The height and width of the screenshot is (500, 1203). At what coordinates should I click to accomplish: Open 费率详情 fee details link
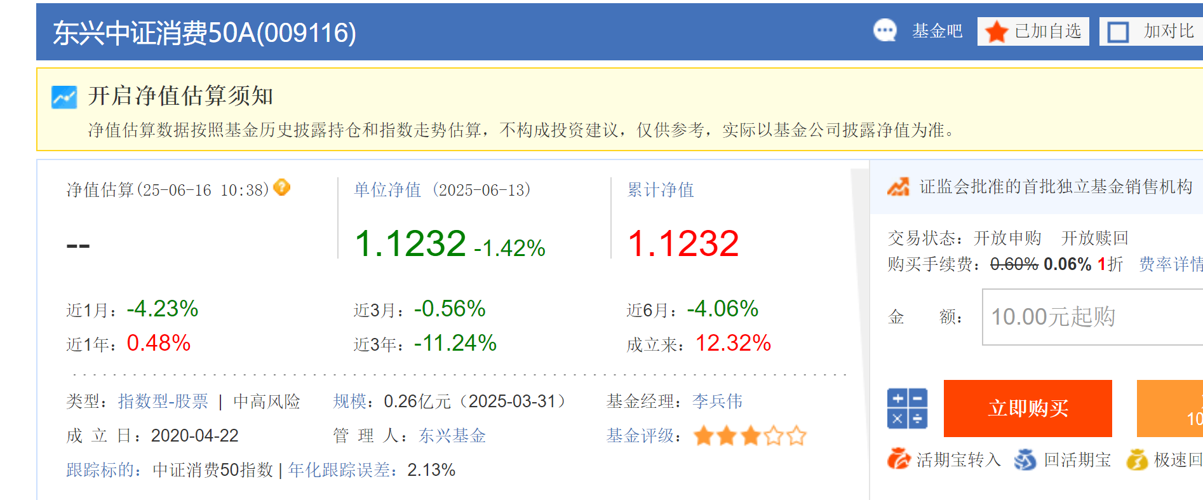click(x=1171, y=264)
